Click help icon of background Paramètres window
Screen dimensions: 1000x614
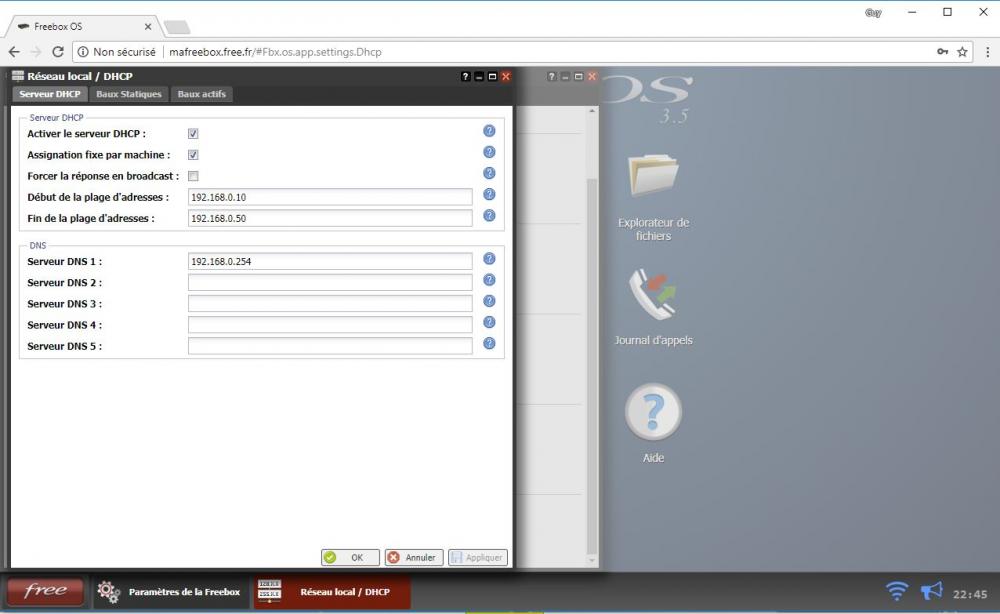coord(552,77)
